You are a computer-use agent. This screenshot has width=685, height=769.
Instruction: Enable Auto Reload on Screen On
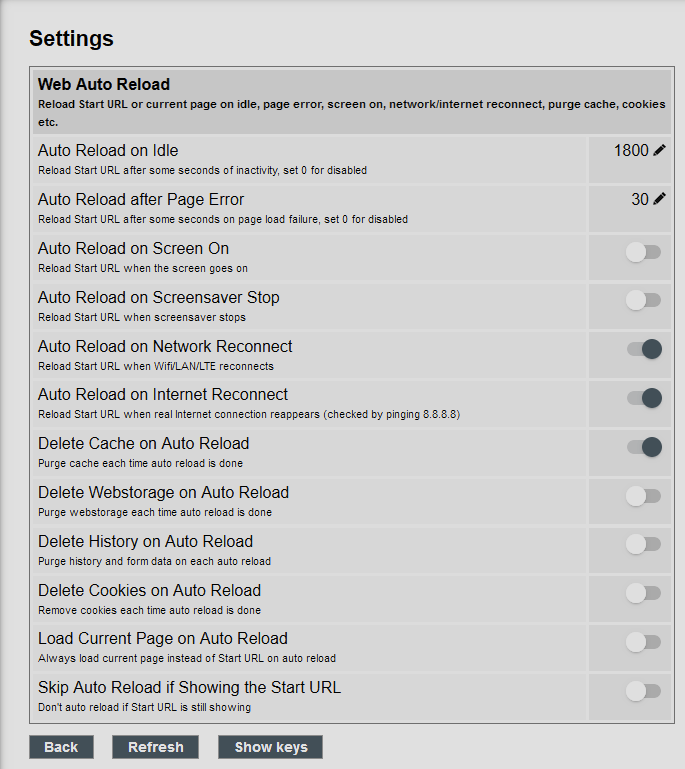[x=643, y=252]
